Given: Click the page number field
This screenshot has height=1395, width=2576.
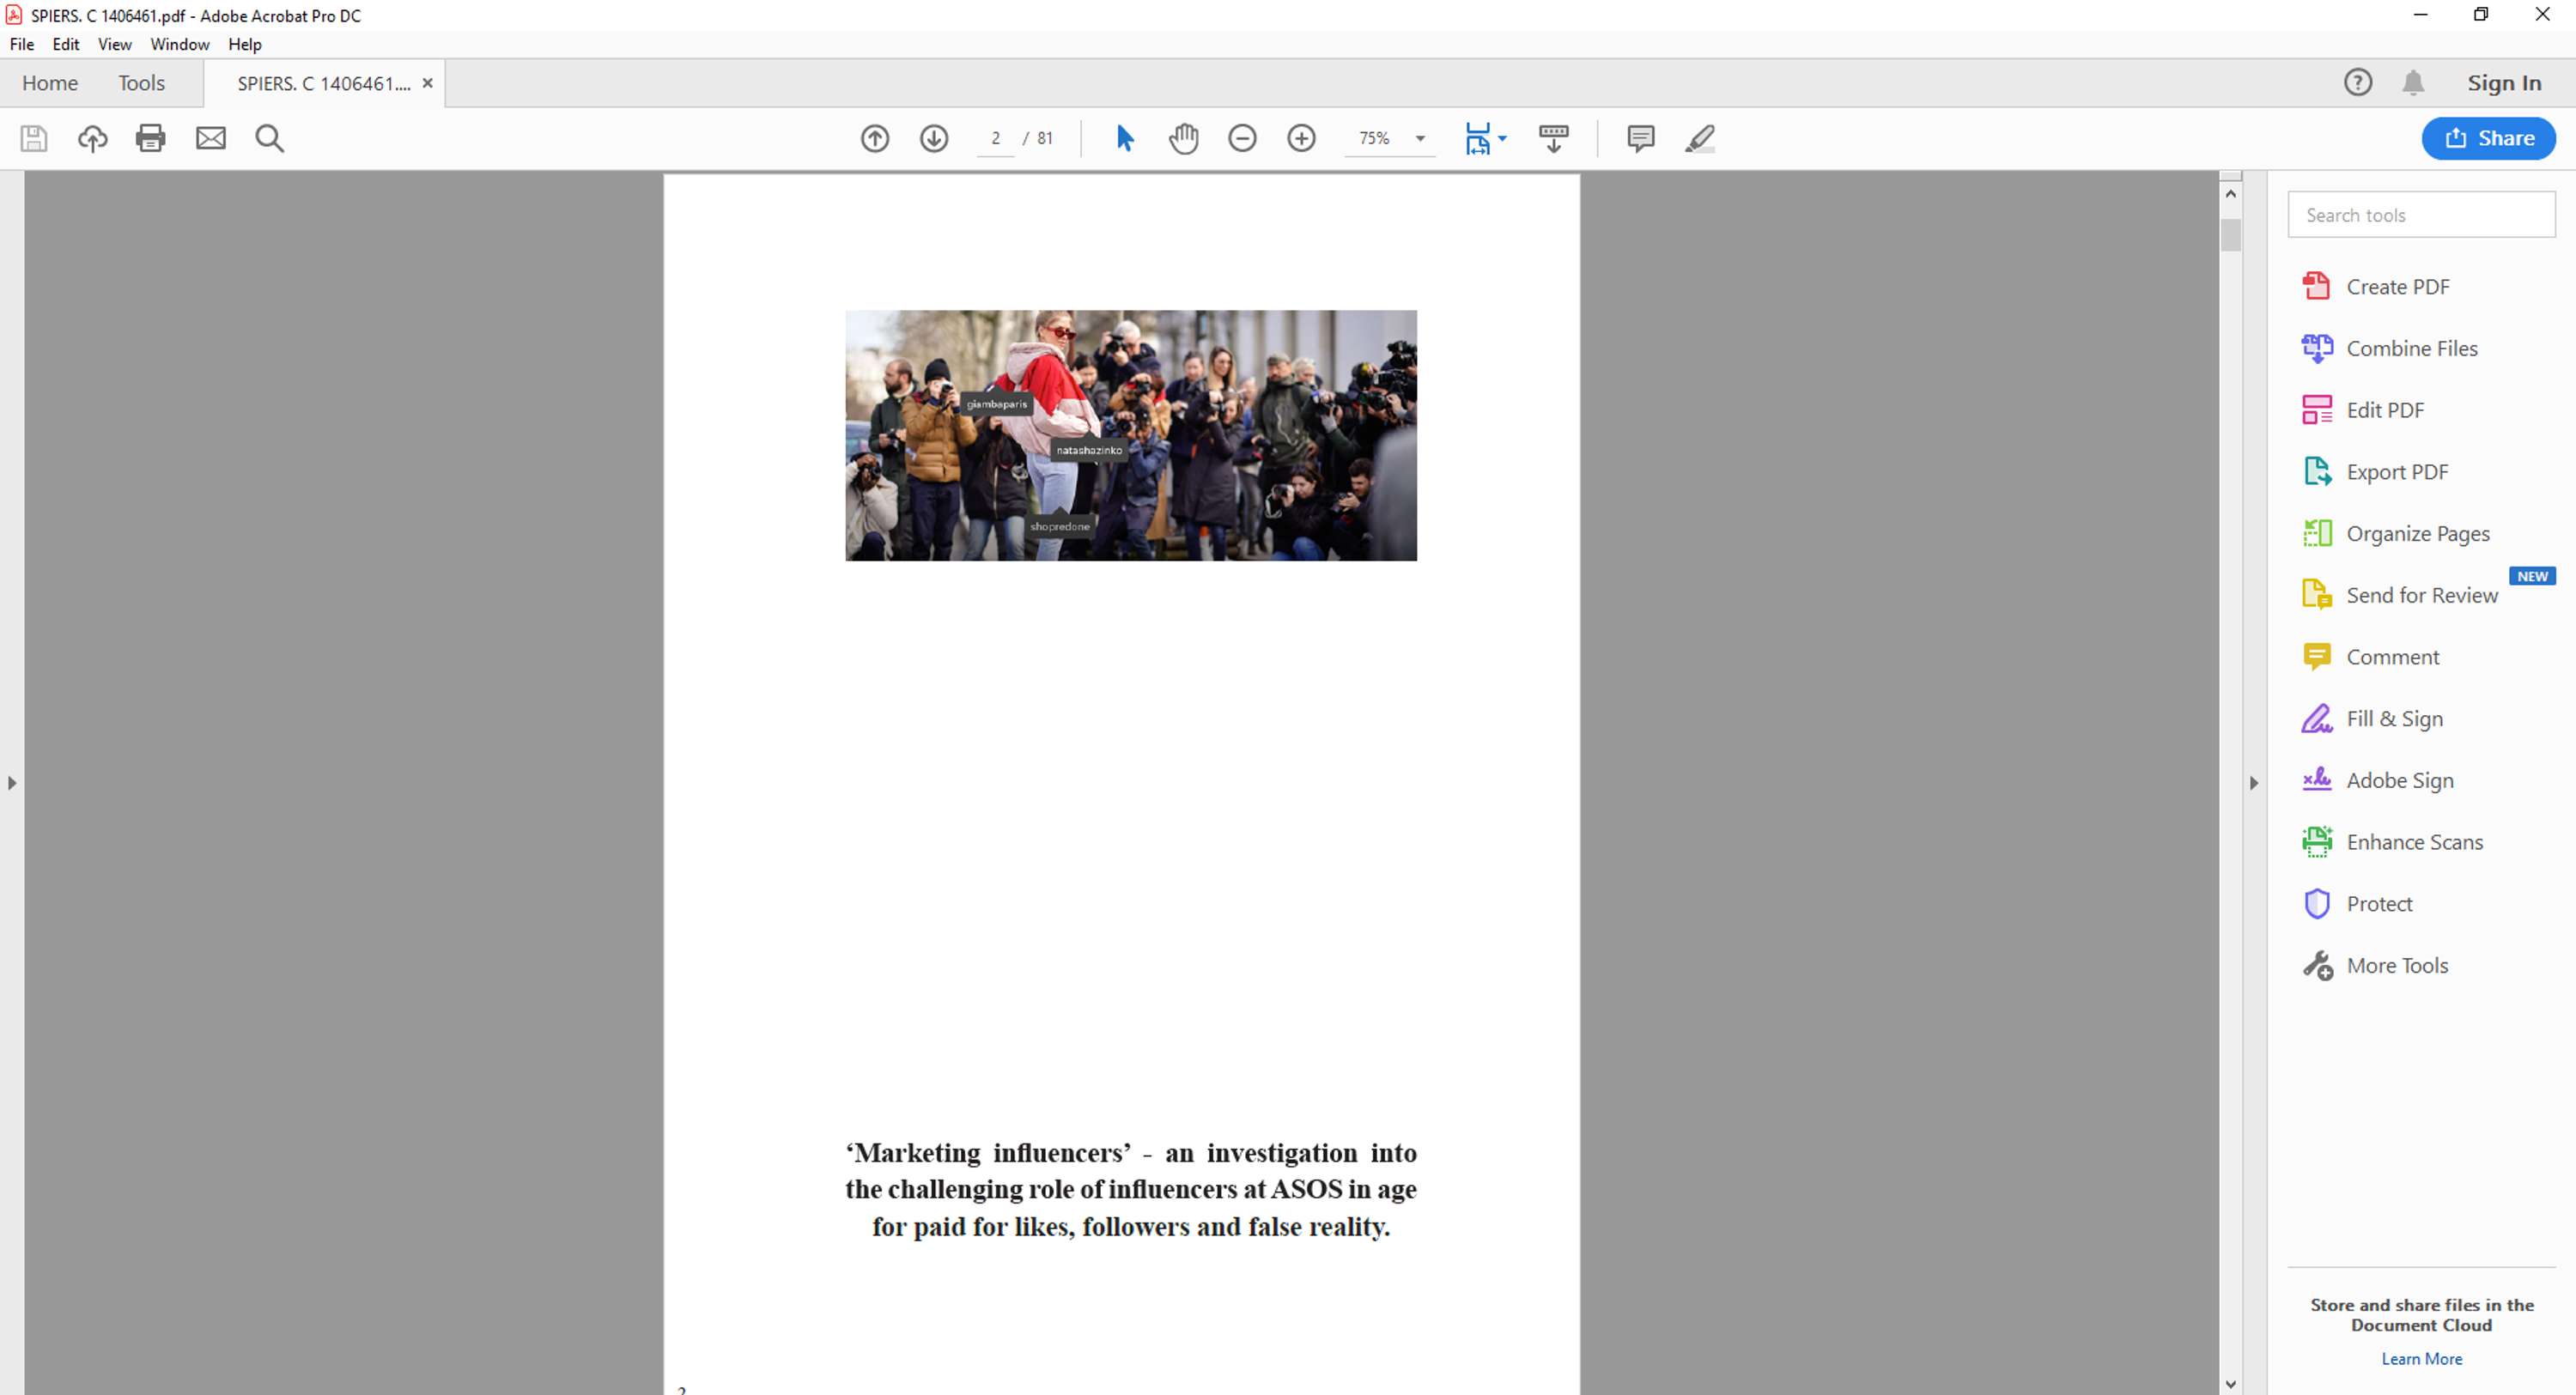Looking at the screenshot, I should 995,138.
